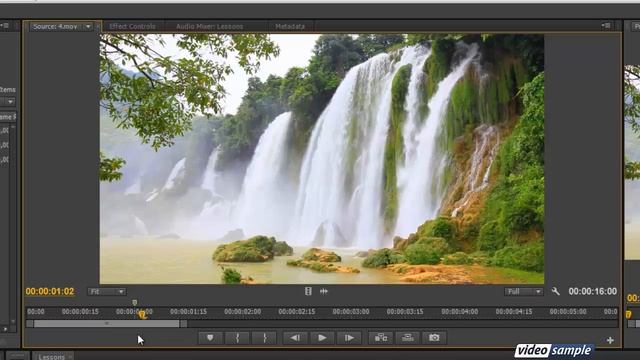Click the orange playhead on time ruler
Image resolution: width=640 pixels, height=360 pixels.
(142, 314)
